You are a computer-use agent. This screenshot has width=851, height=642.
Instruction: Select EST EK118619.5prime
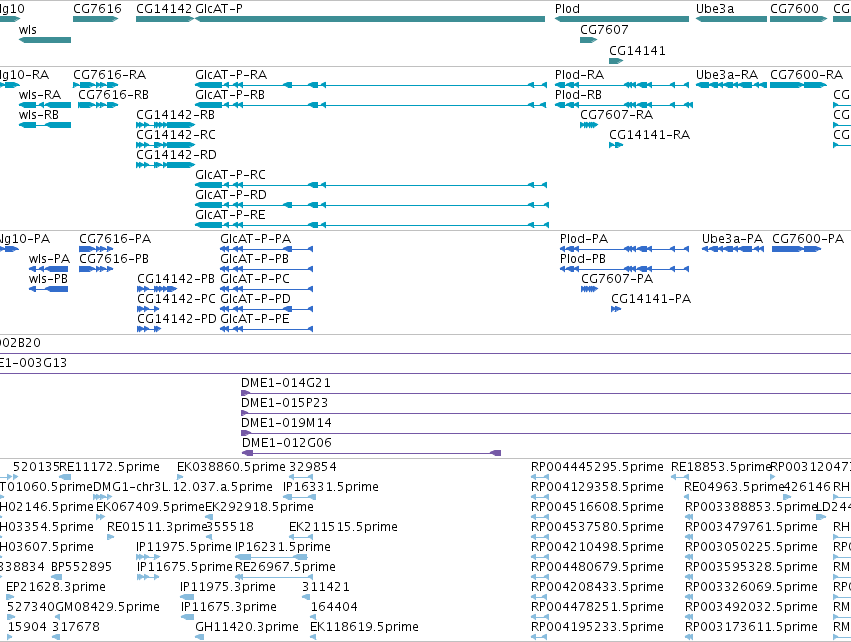314,637
